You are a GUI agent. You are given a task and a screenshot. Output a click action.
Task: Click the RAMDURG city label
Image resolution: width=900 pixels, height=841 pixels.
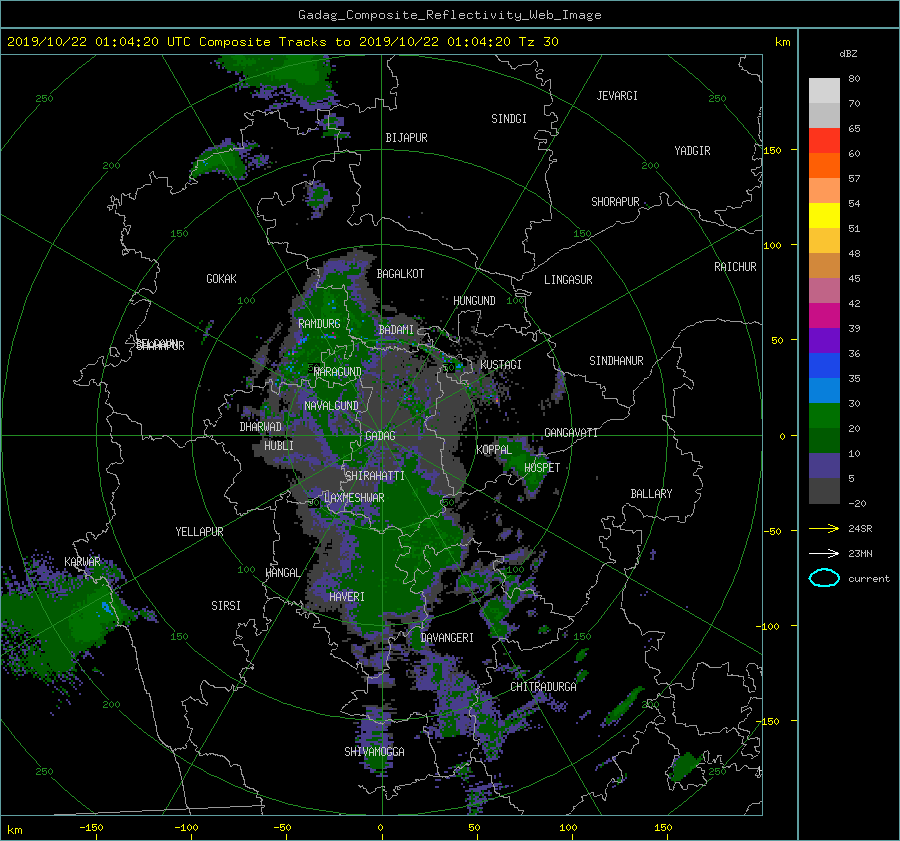point(319,324)
